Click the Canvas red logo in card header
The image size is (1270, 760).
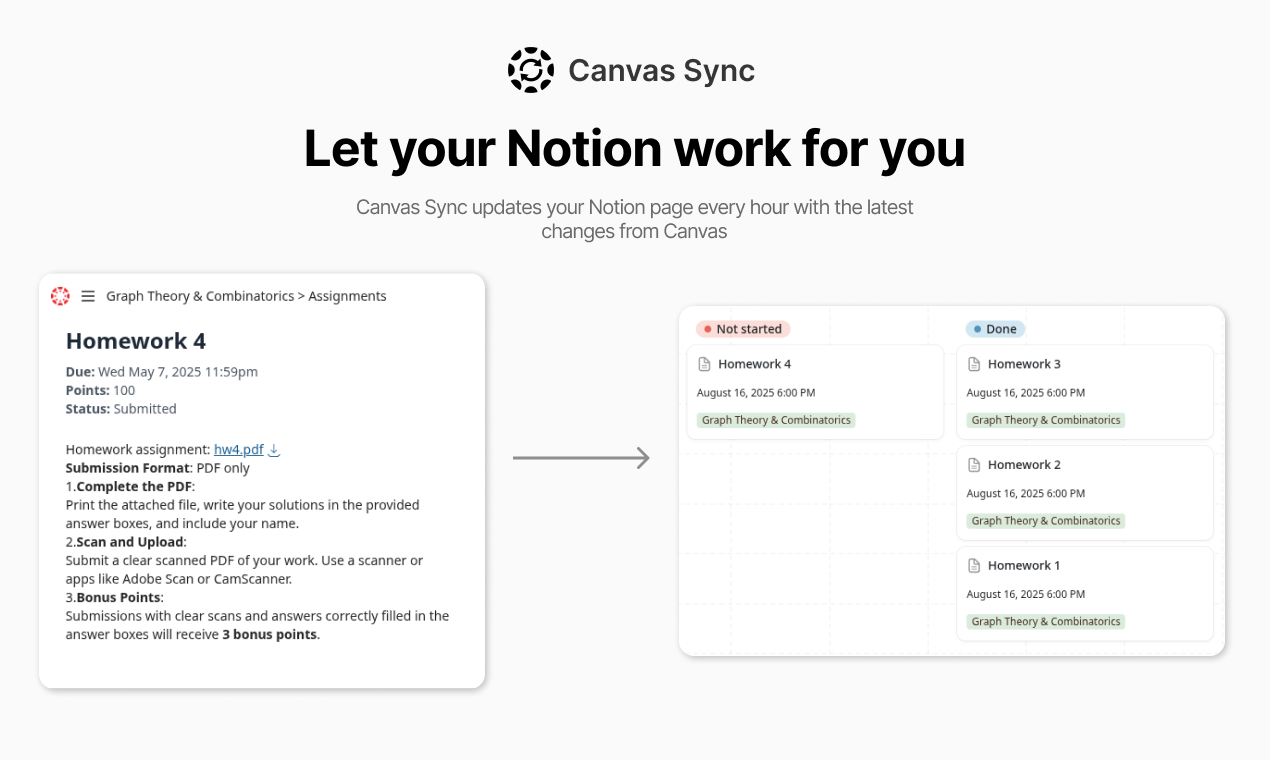click(60, 296)
